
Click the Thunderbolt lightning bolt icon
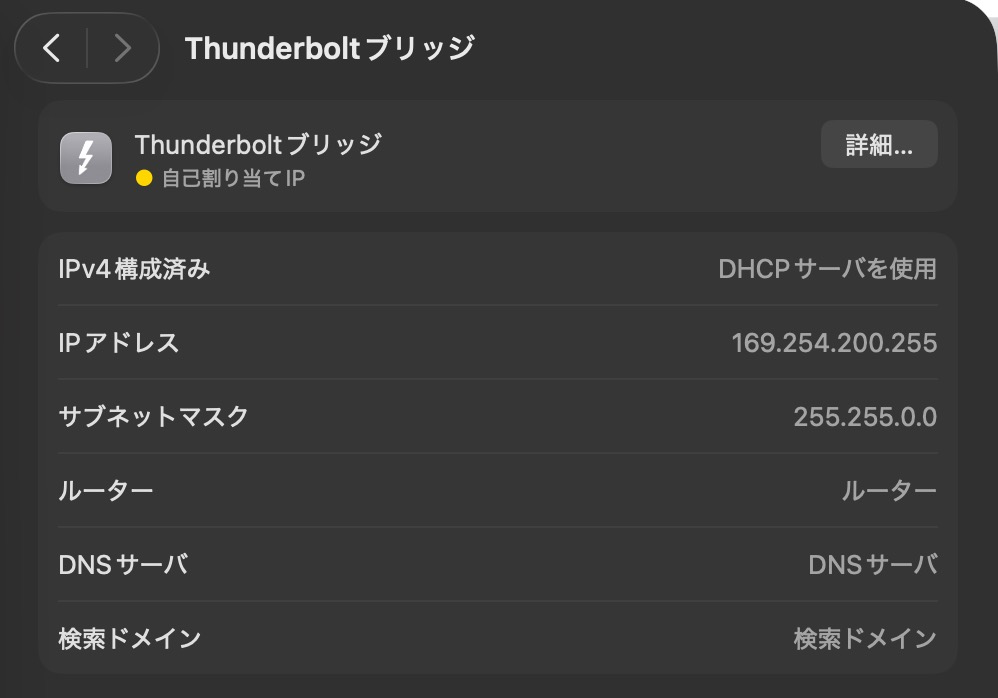(86, 159)
